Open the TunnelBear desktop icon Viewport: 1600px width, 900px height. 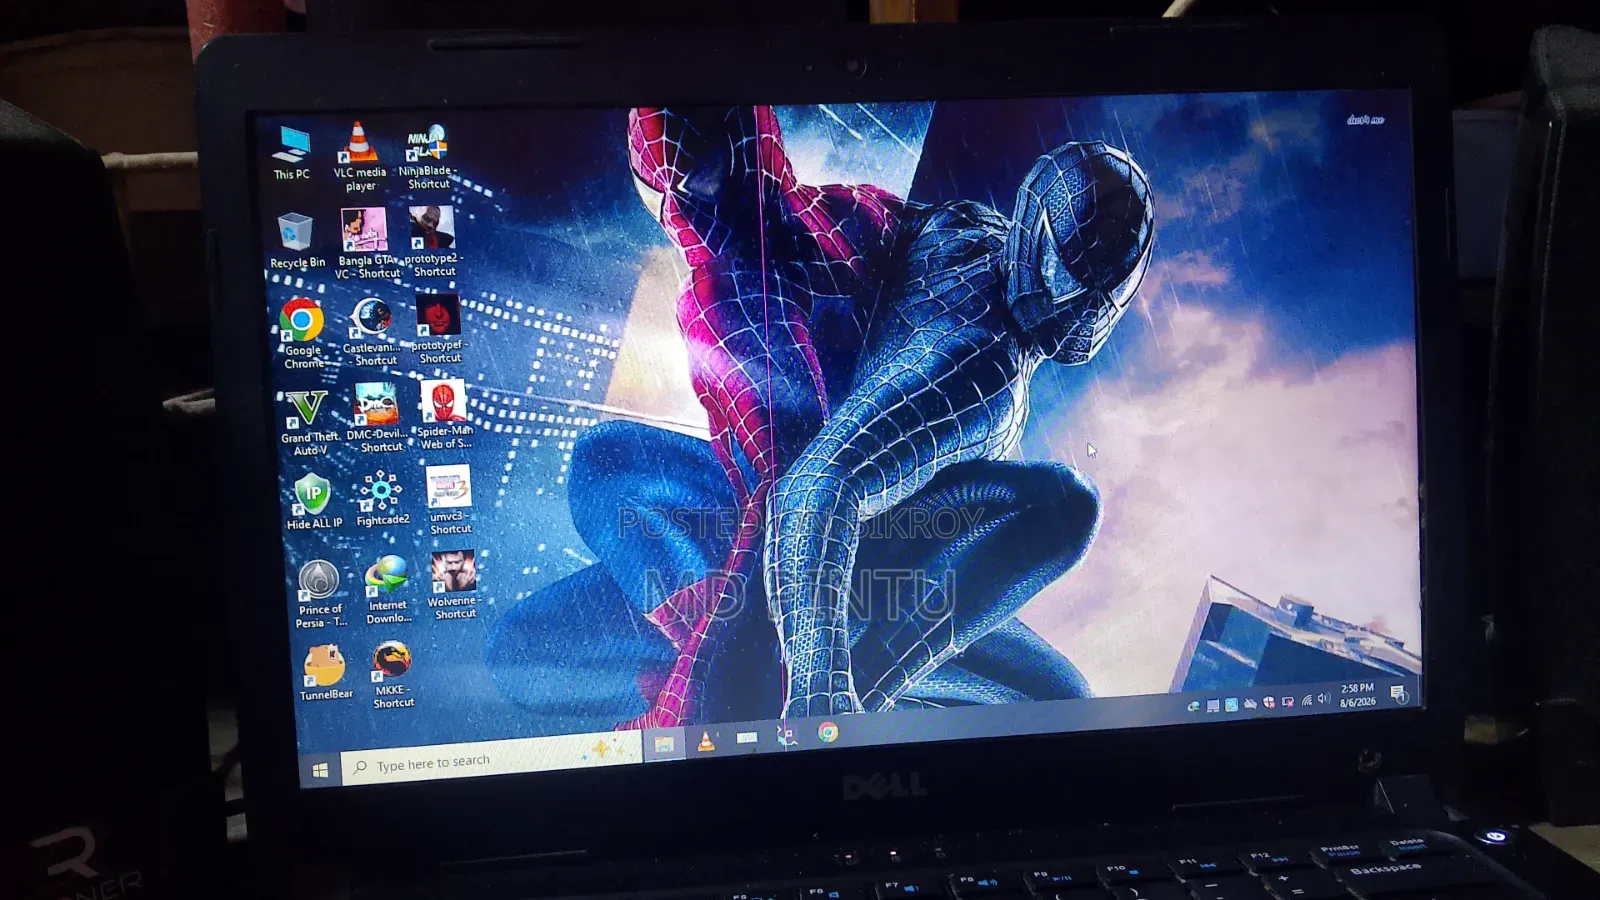point(326,672)
